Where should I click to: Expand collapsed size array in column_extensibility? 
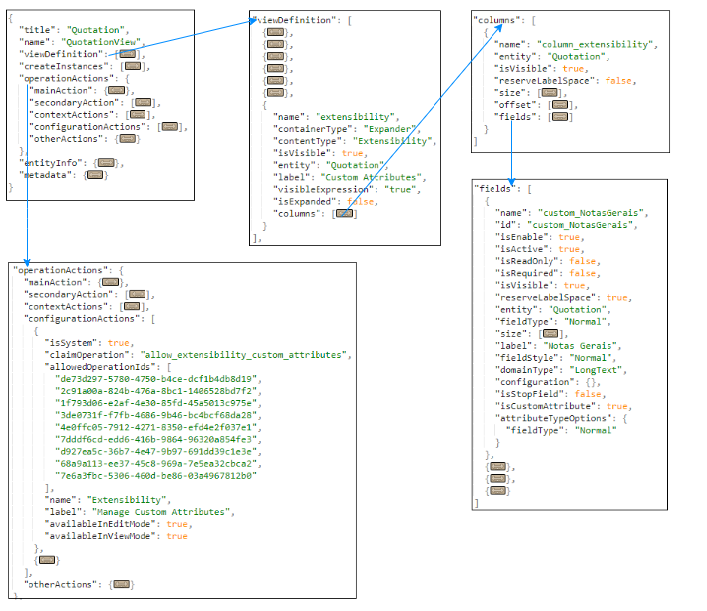pyautogui.click(x=549, y=93)
